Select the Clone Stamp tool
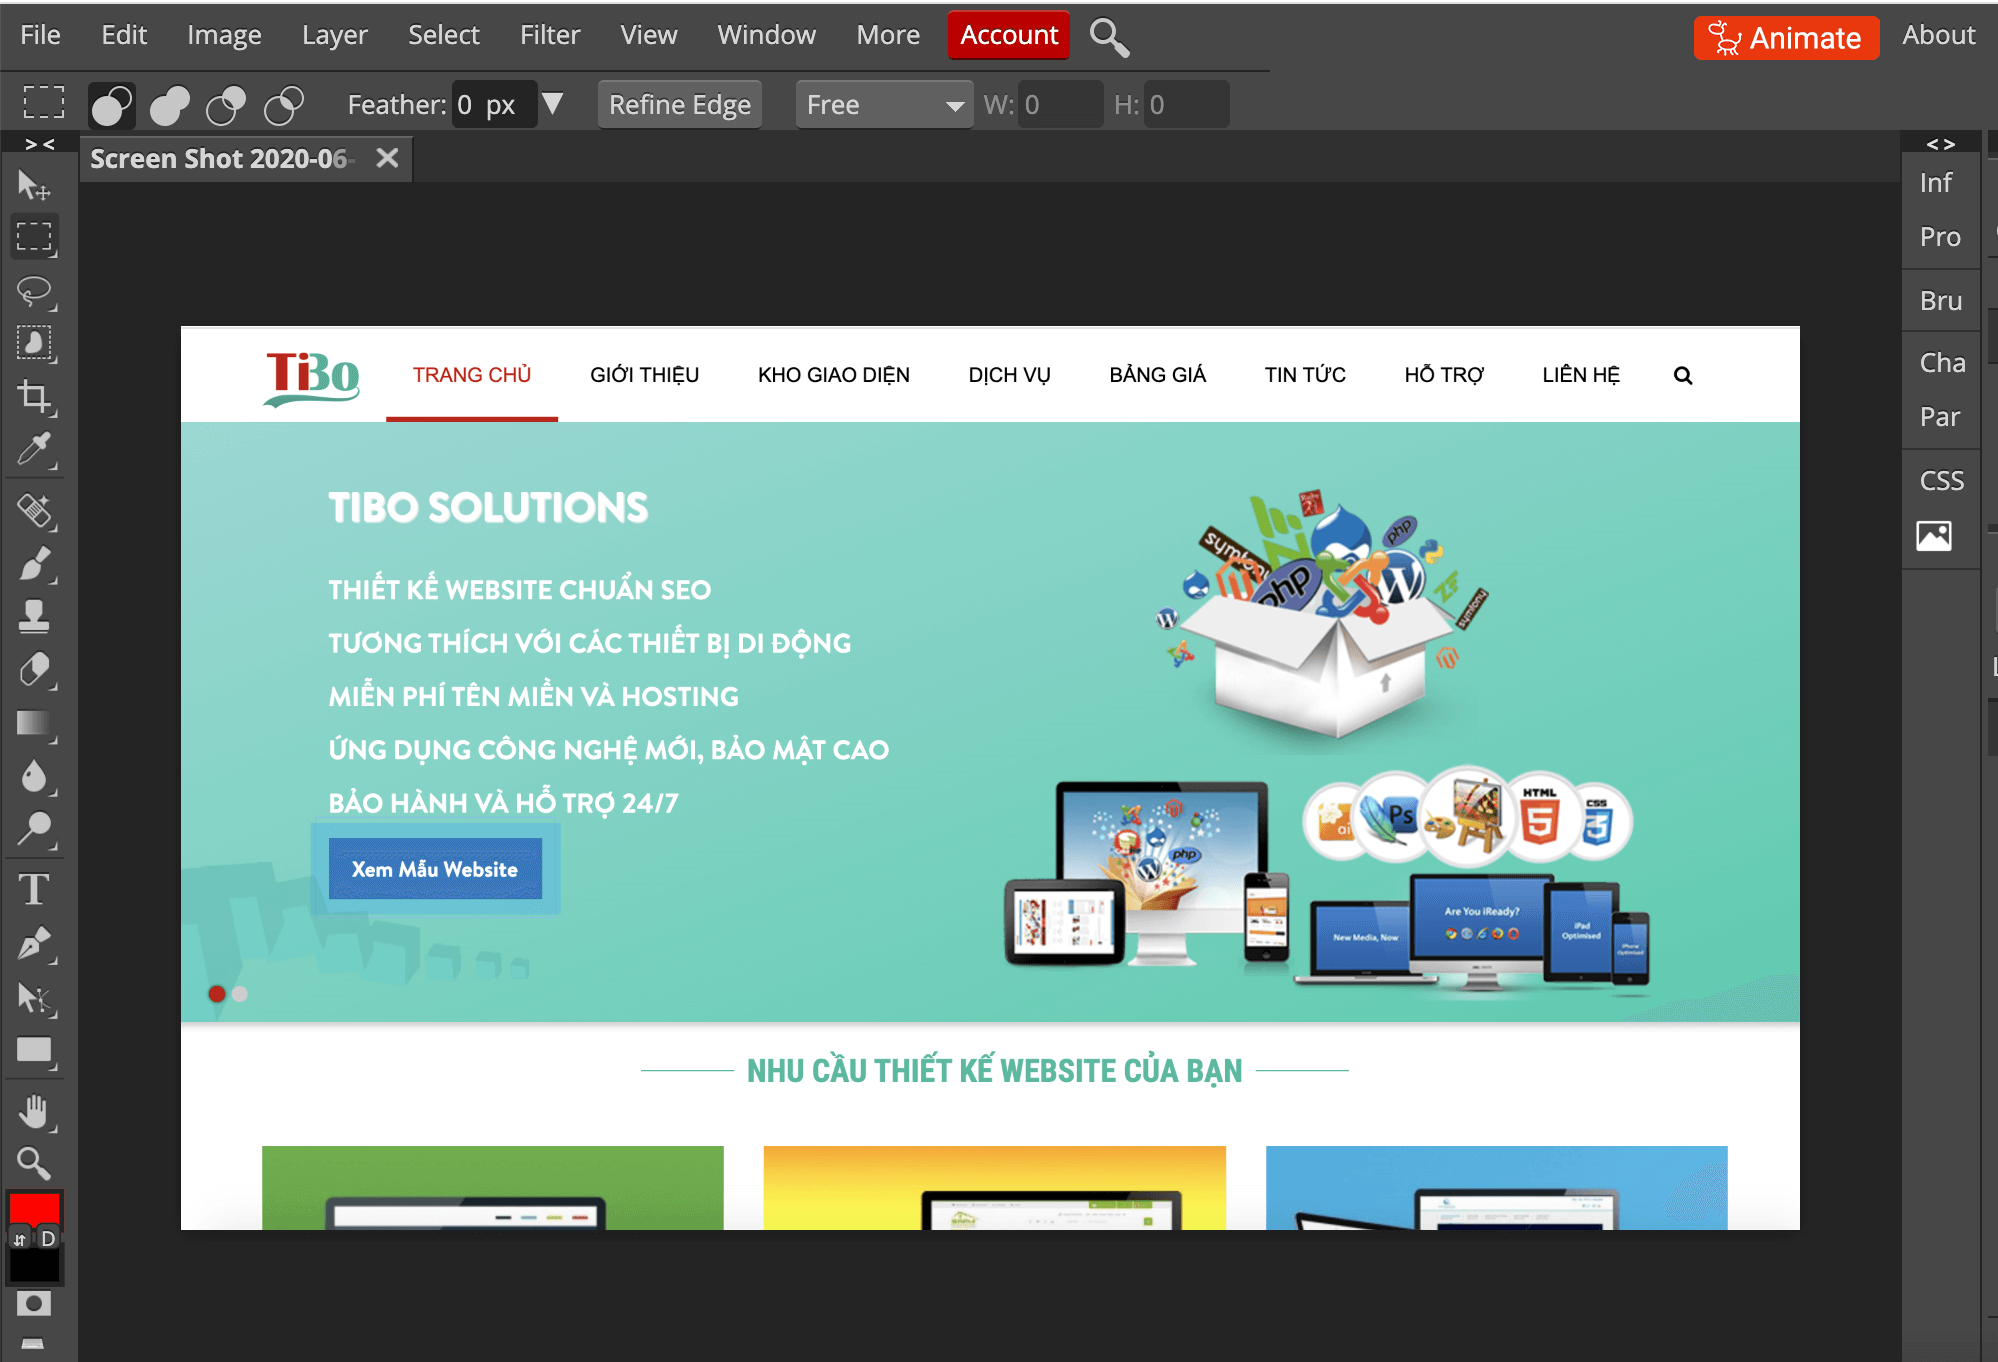Screen dimensions: 1998x1362 35,616
